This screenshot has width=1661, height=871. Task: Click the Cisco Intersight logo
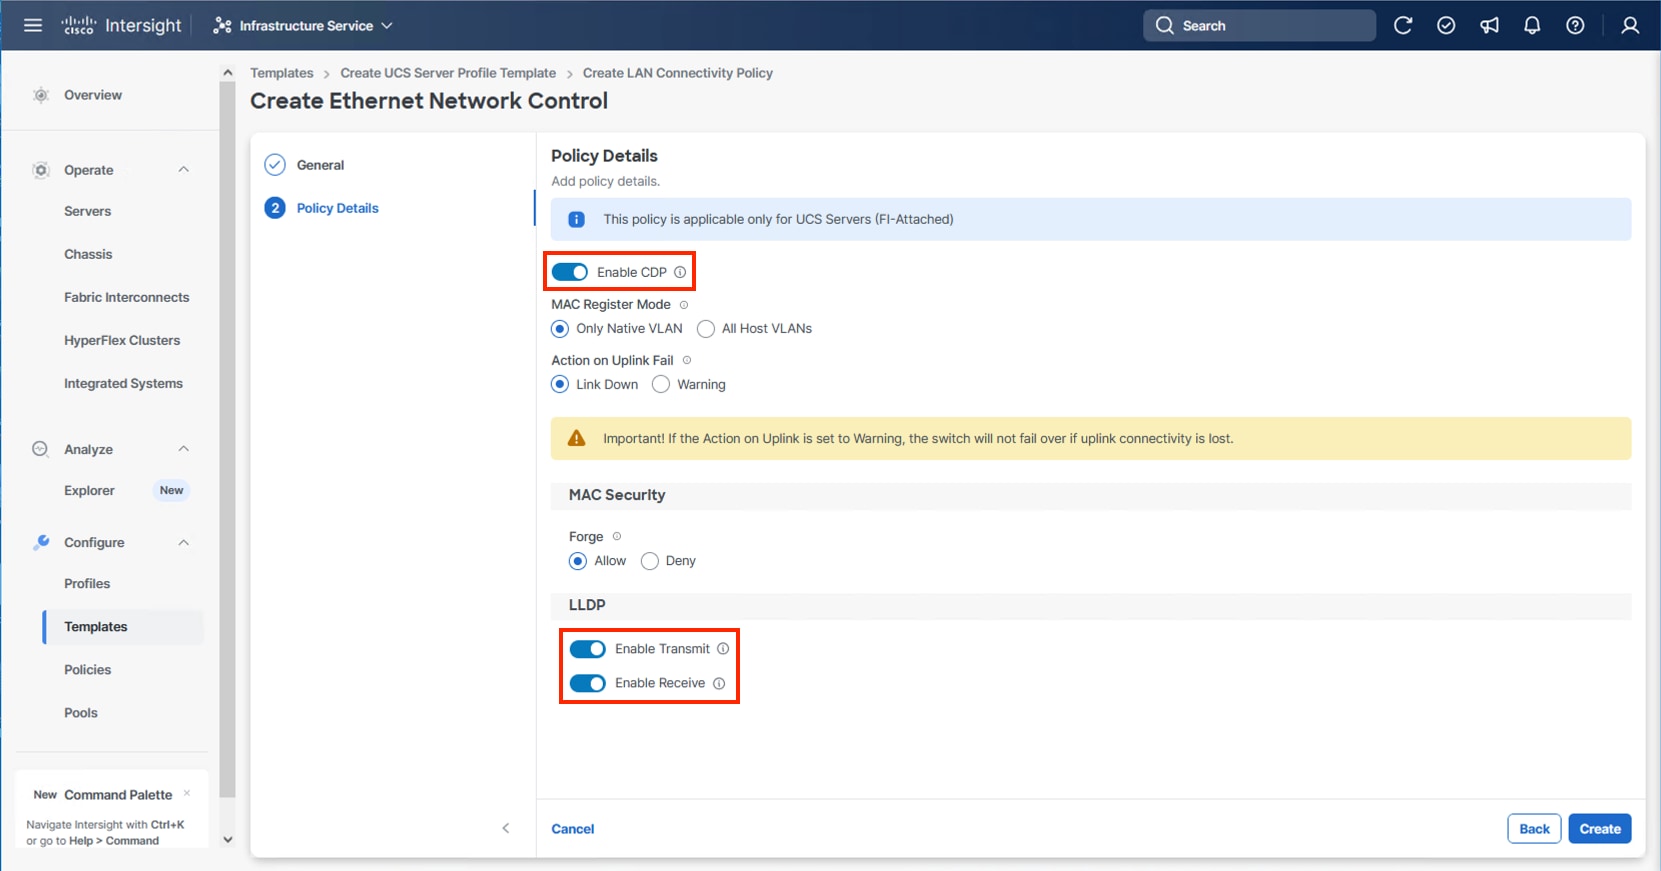coord(121,25)
